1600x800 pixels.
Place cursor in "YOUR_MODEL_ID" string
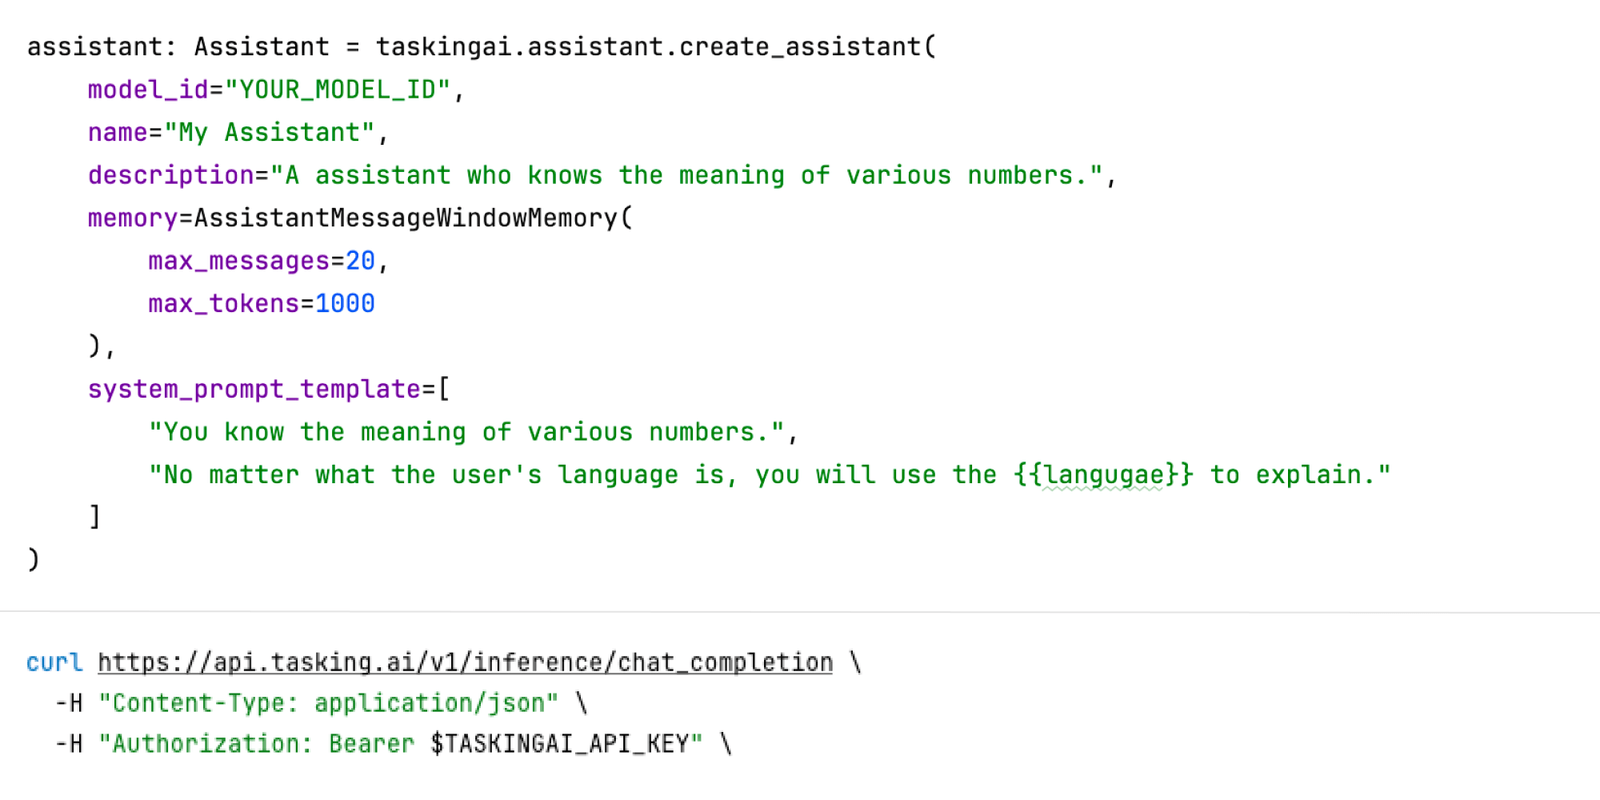337,90
